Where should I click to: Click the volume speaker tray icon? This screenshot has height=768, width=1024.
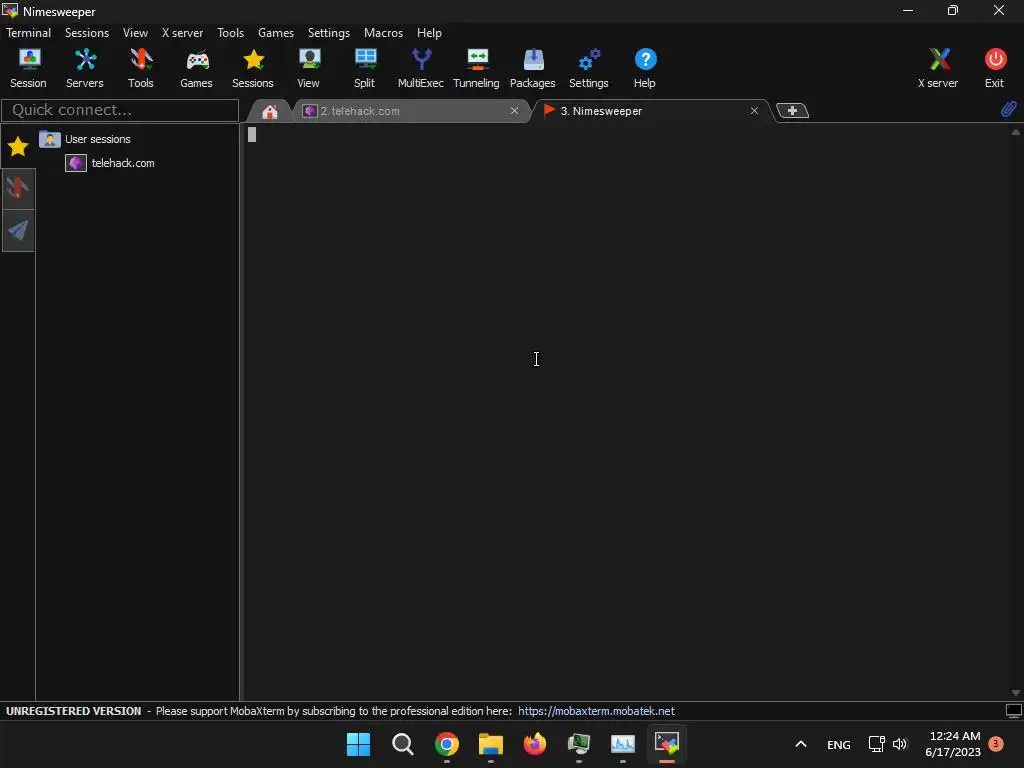900,744
